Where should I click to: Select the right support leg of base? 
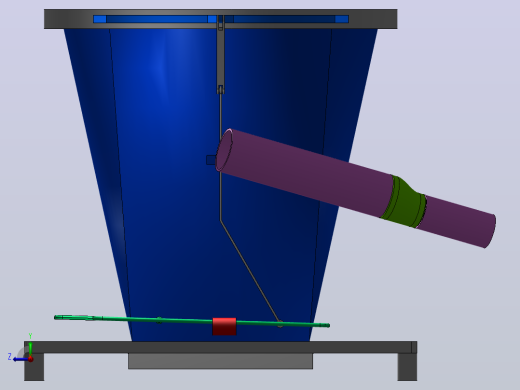[407, 367]
